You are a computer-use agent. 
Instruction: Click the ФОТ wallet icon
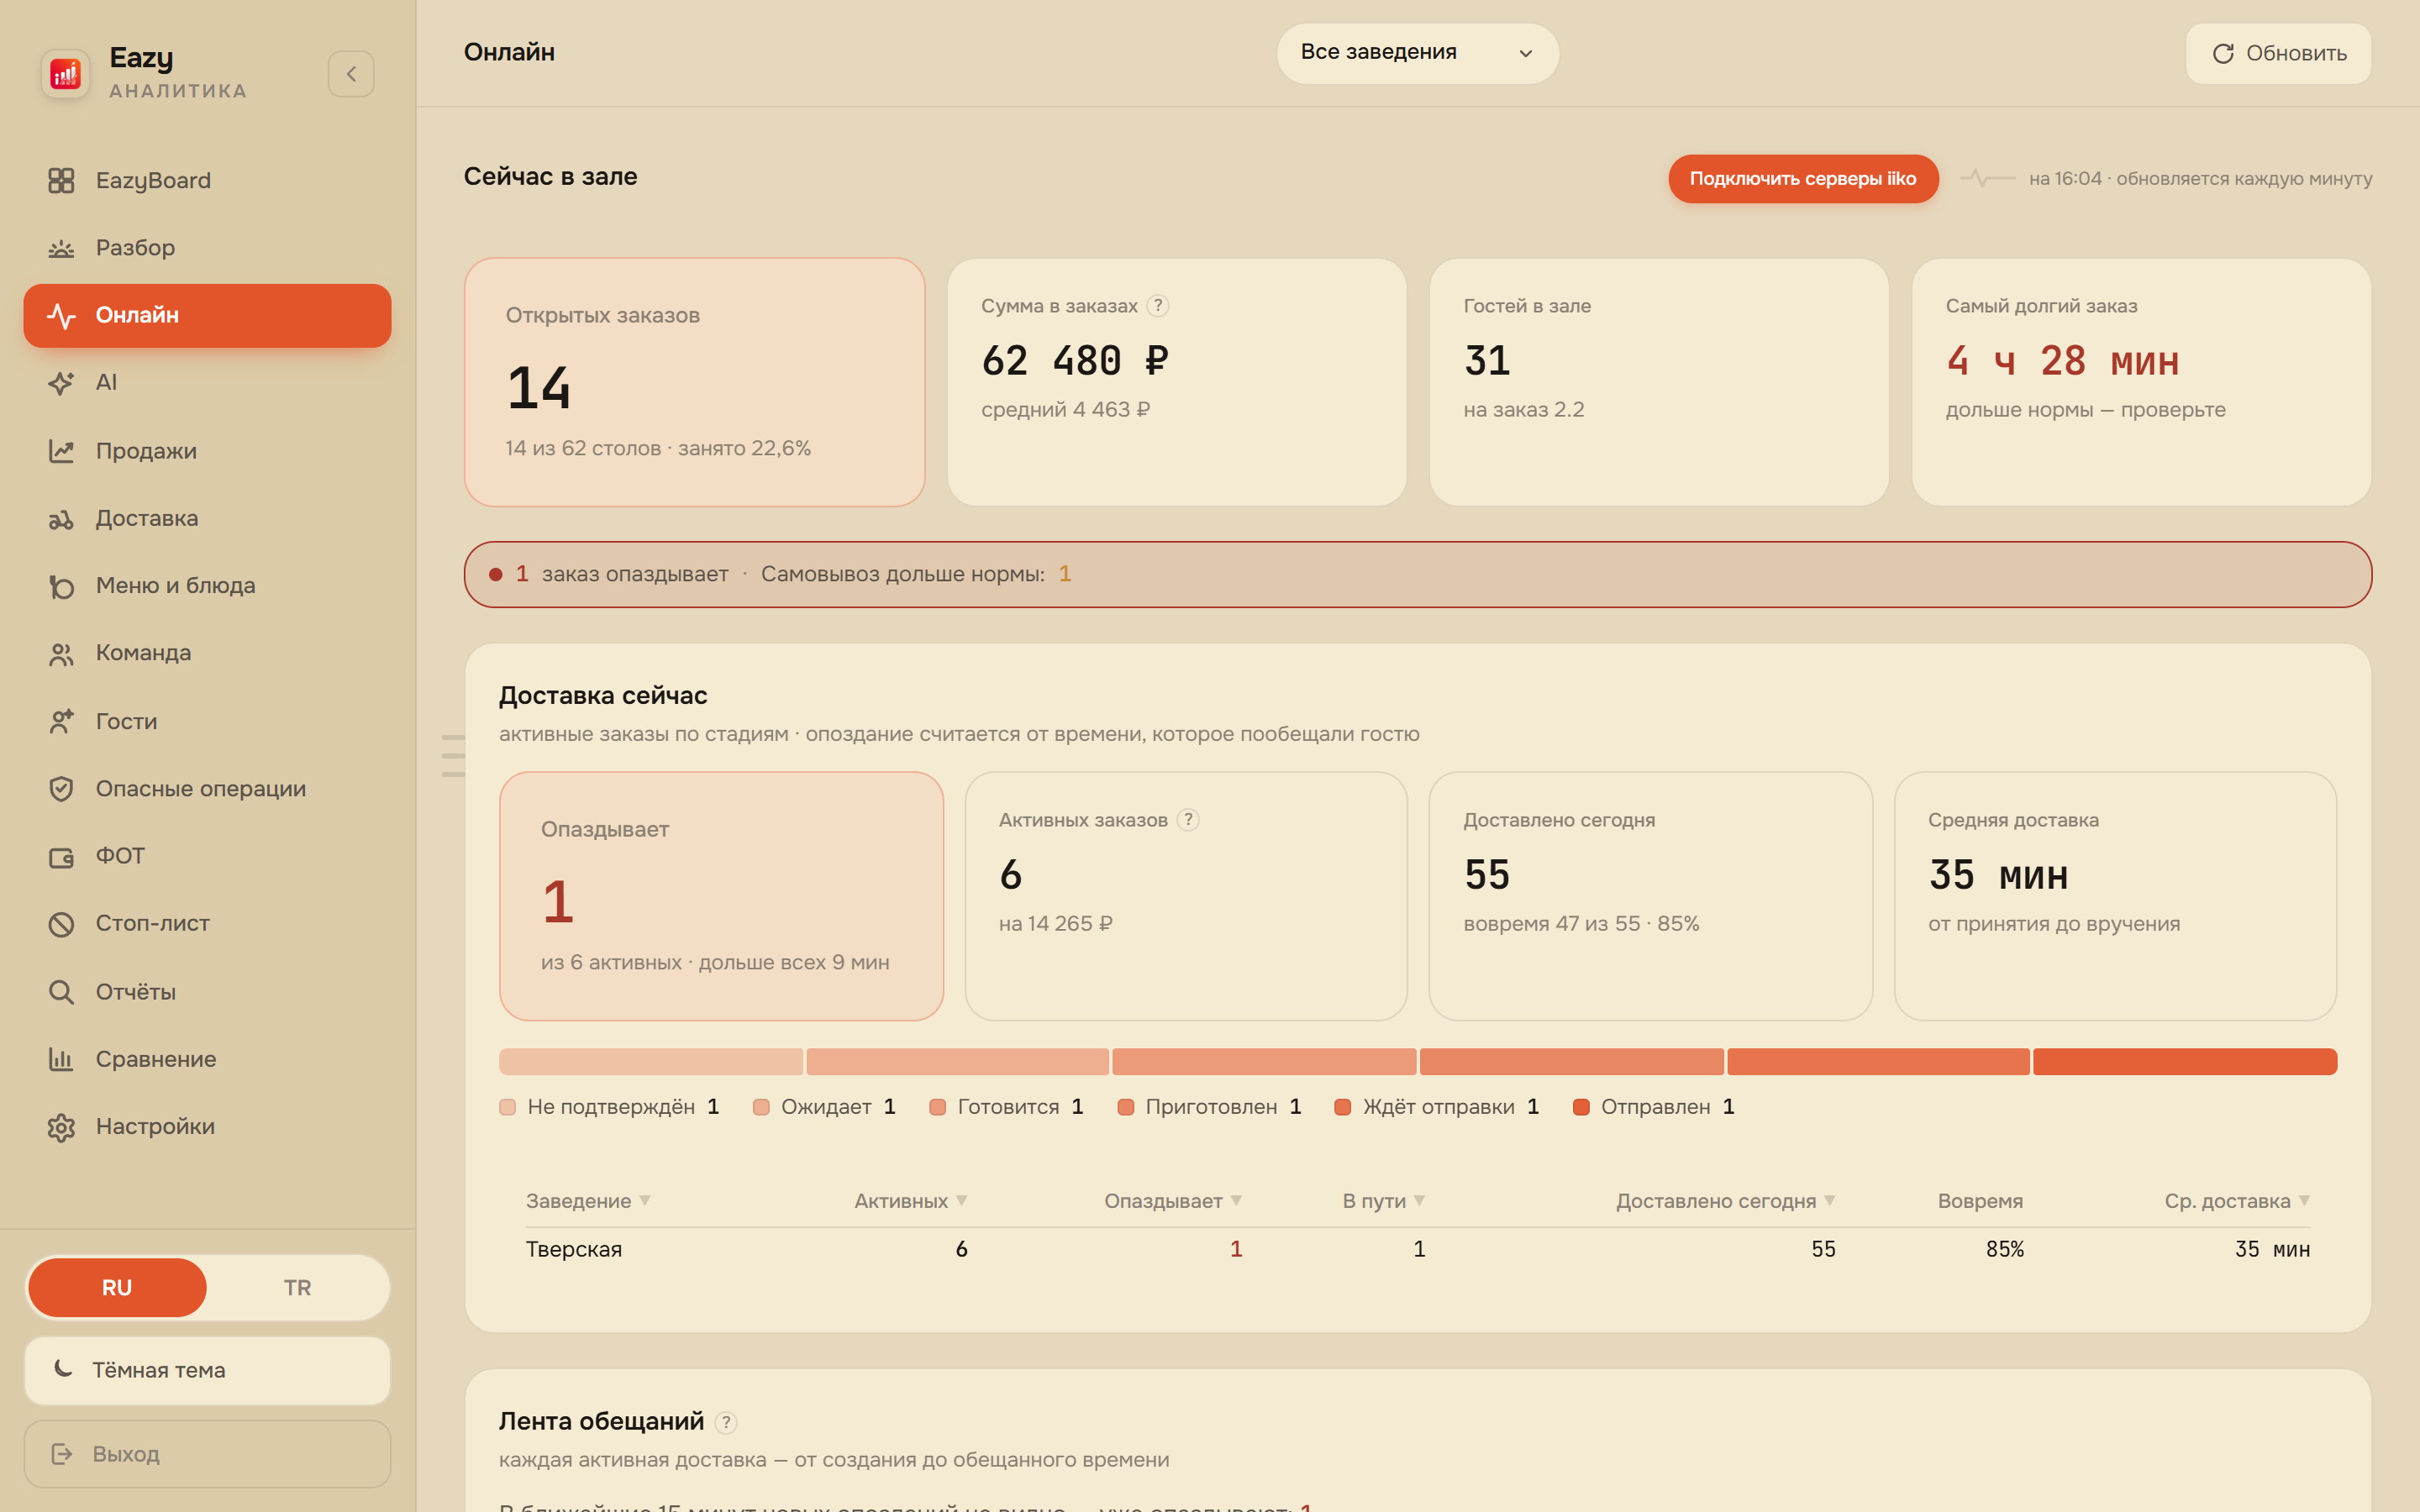click(x=61, y=856)
